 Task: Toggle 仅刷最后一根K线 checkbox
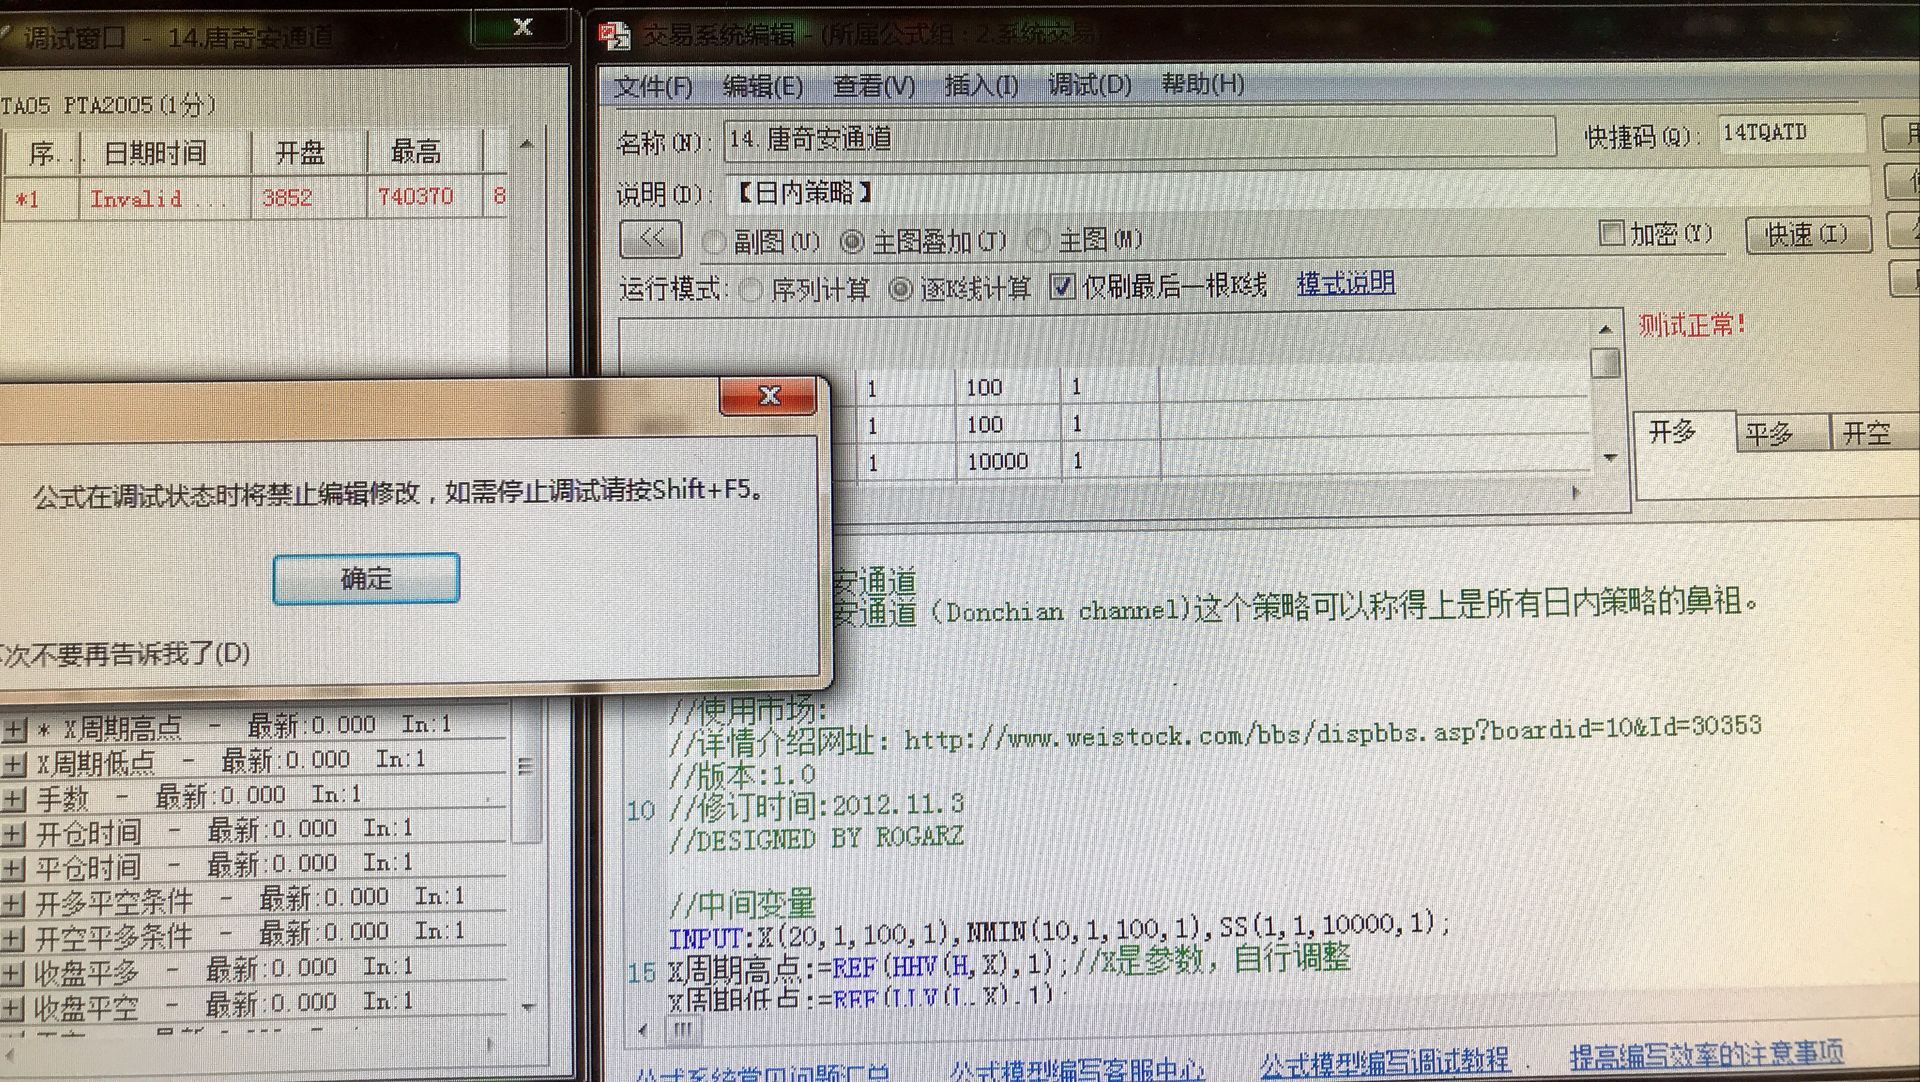click(1062, 287)
